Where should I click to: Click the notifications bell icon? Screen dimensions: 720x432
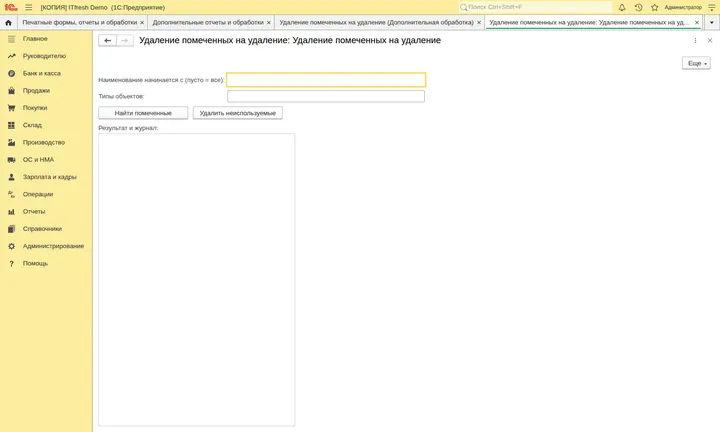(622, 7)
